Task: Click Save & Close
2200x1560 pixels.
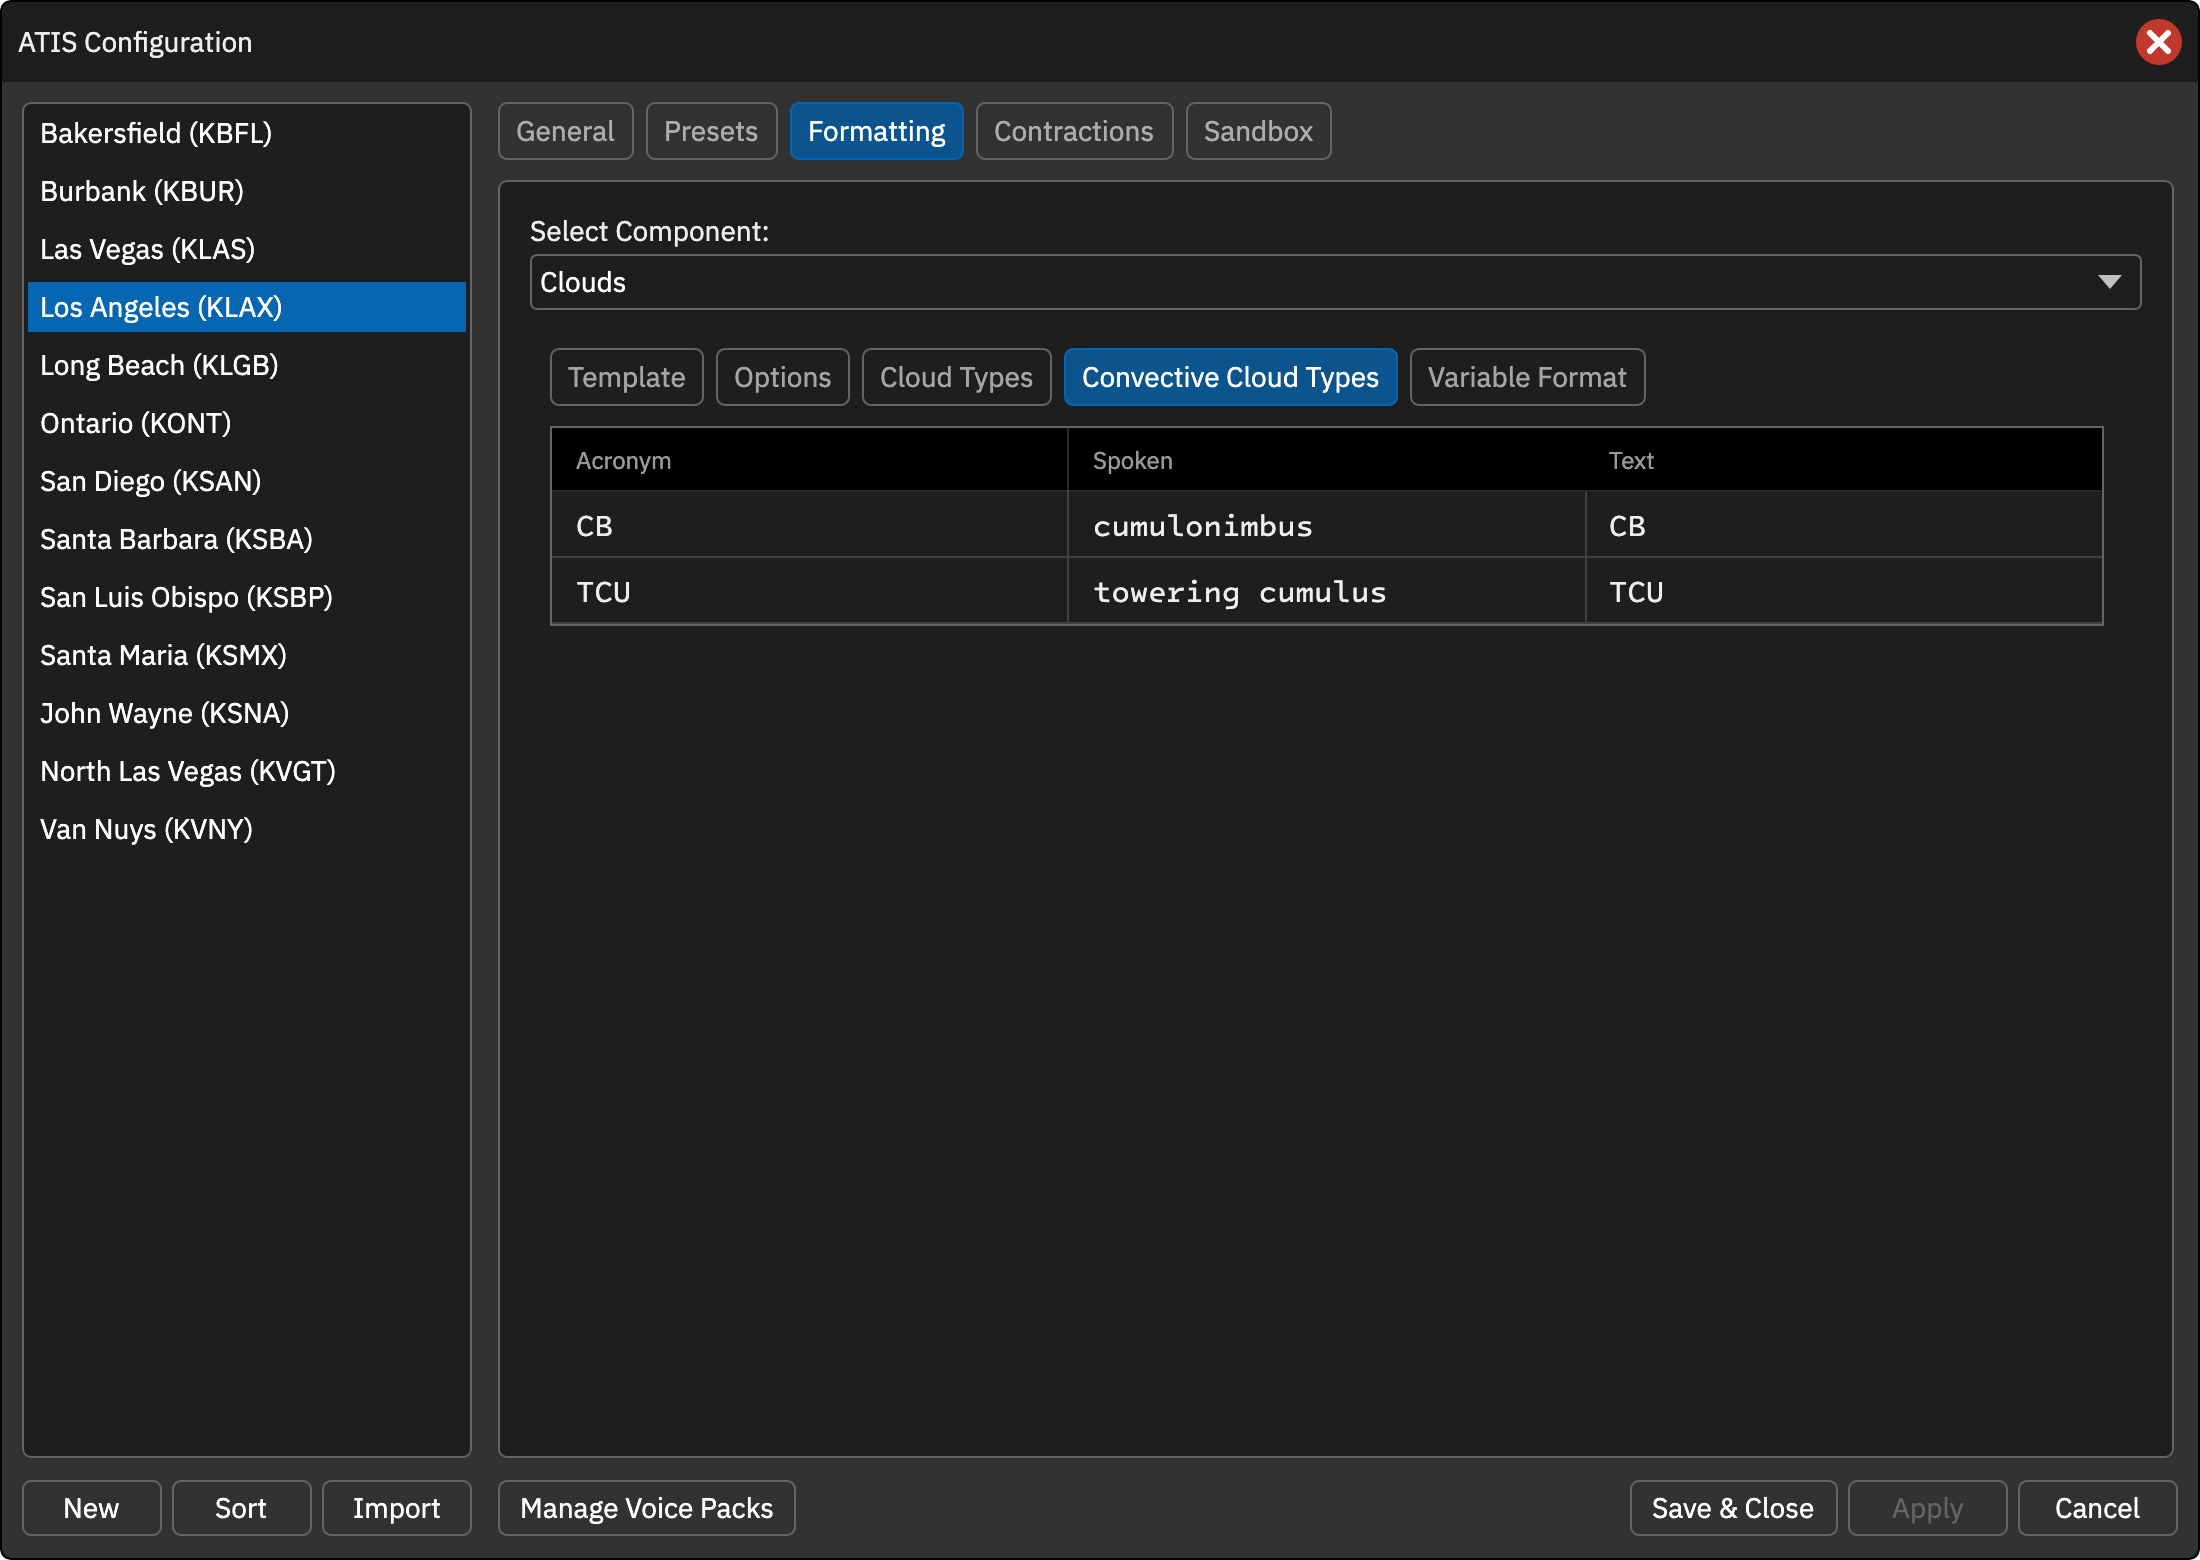Action: (1733, 1508)
